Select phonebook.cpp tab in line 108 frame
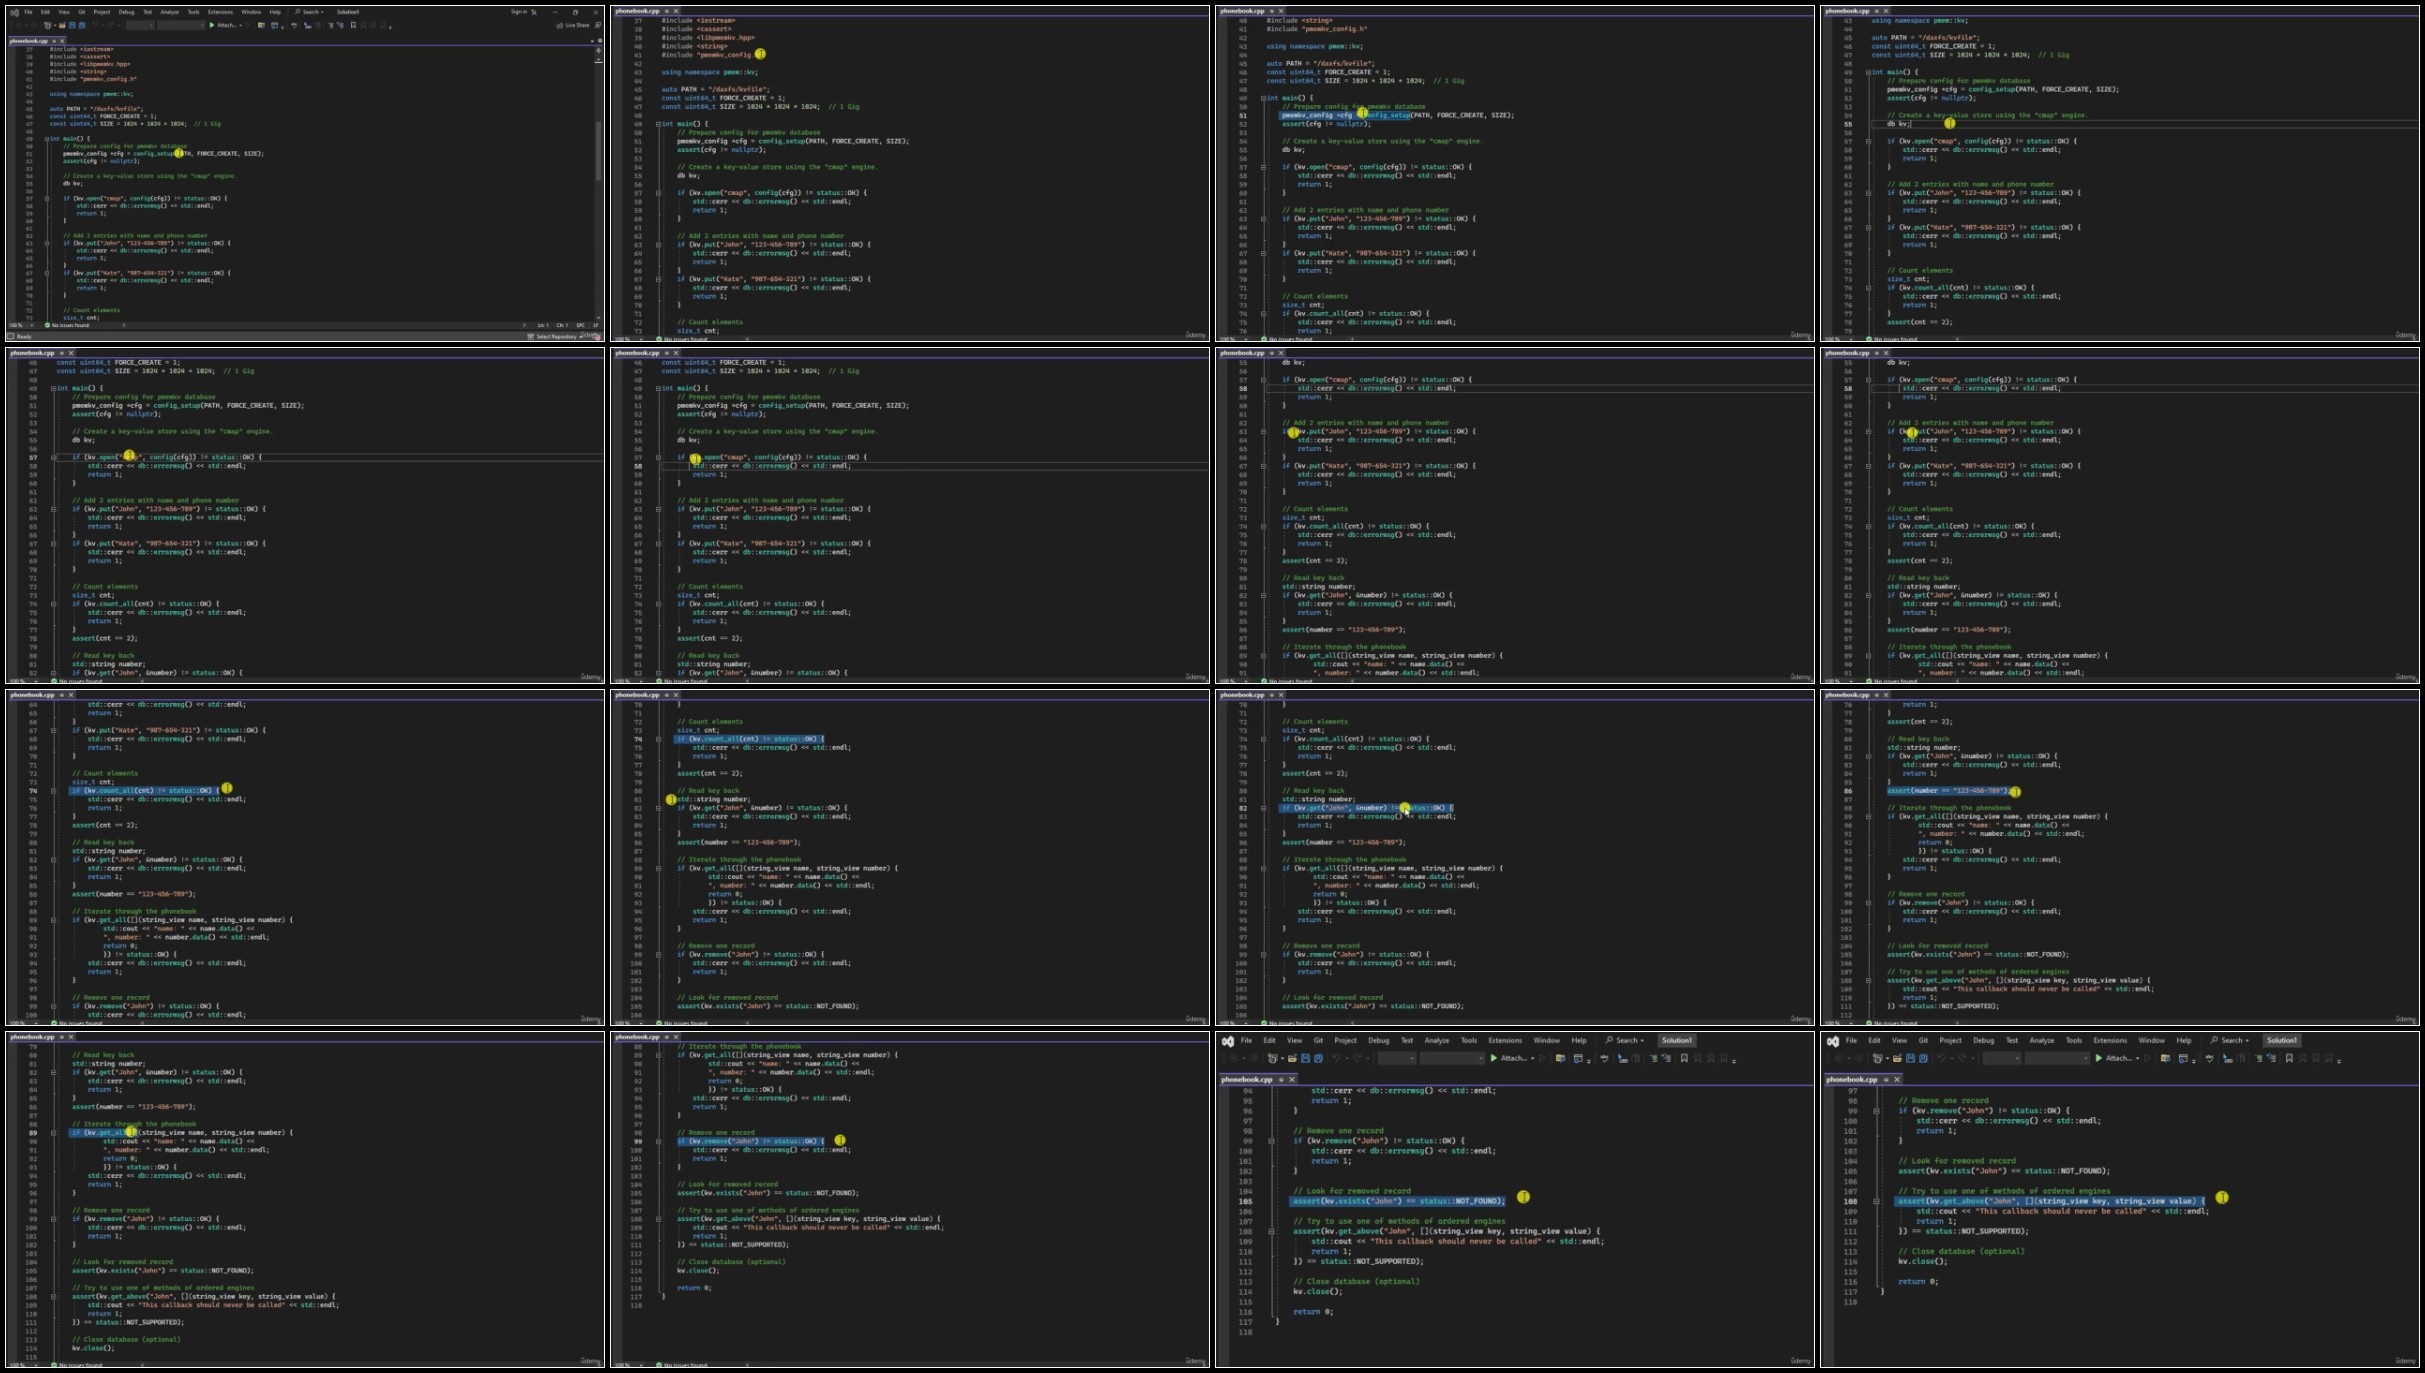Screen dimensions: 2425x1373 [1852, 1080]
